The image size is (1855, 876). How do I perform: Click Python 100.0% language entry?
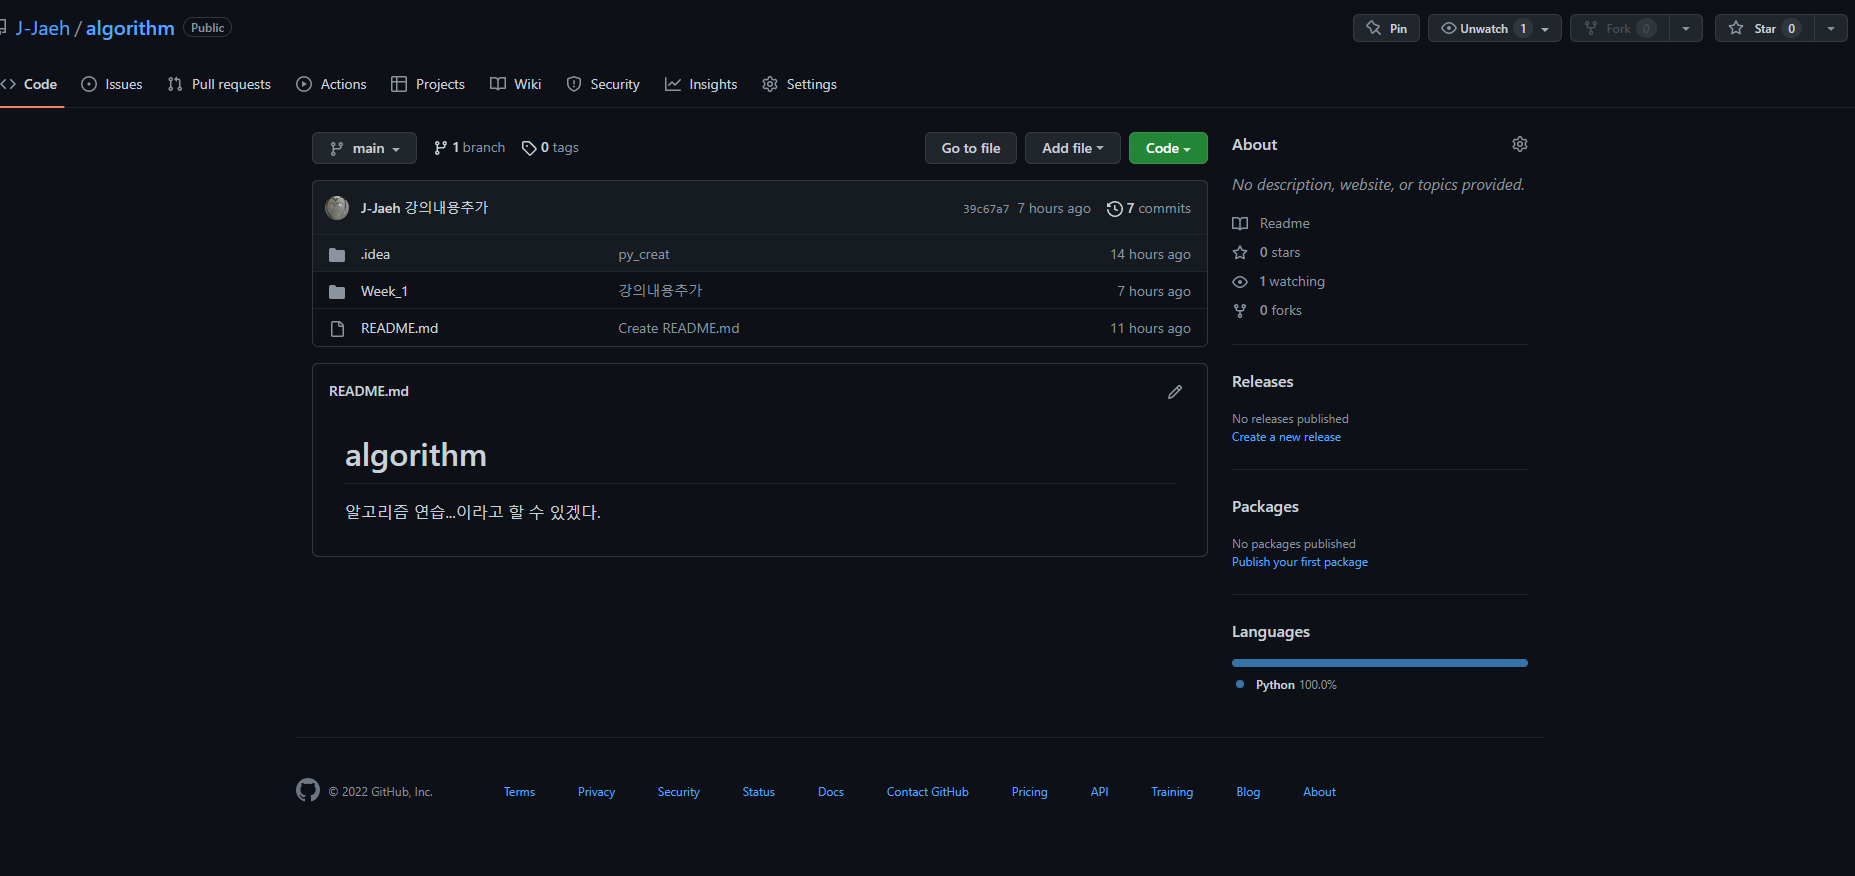tap(1286, 685)
